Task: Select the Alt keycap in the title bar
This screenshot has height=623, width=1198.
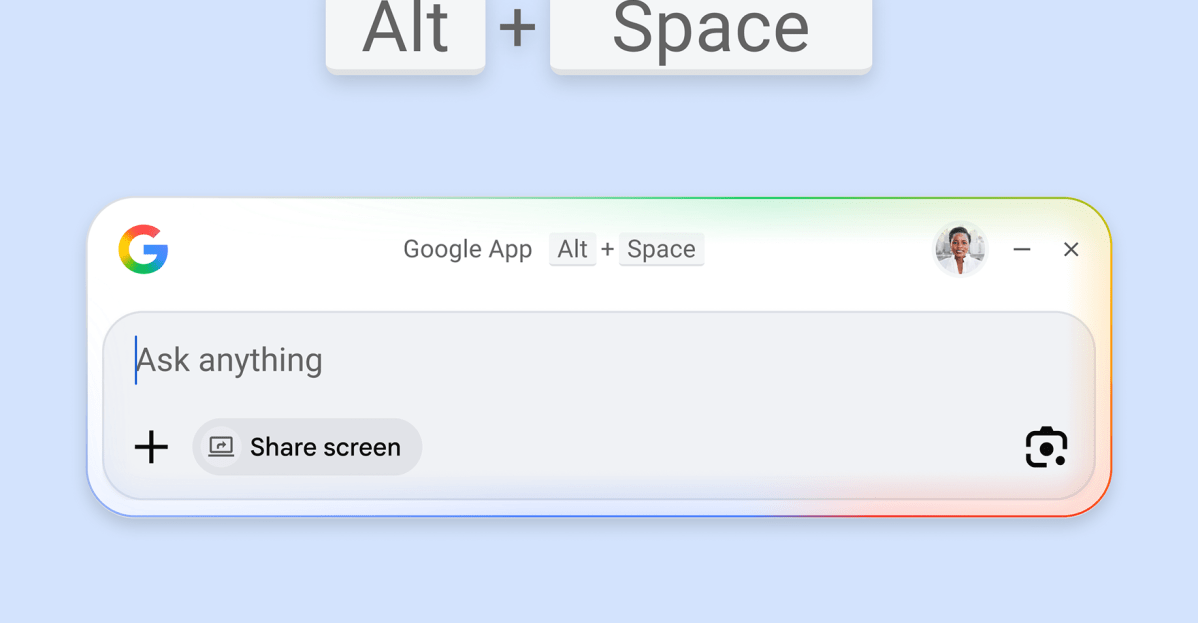Action: click(x=572, y=249)
